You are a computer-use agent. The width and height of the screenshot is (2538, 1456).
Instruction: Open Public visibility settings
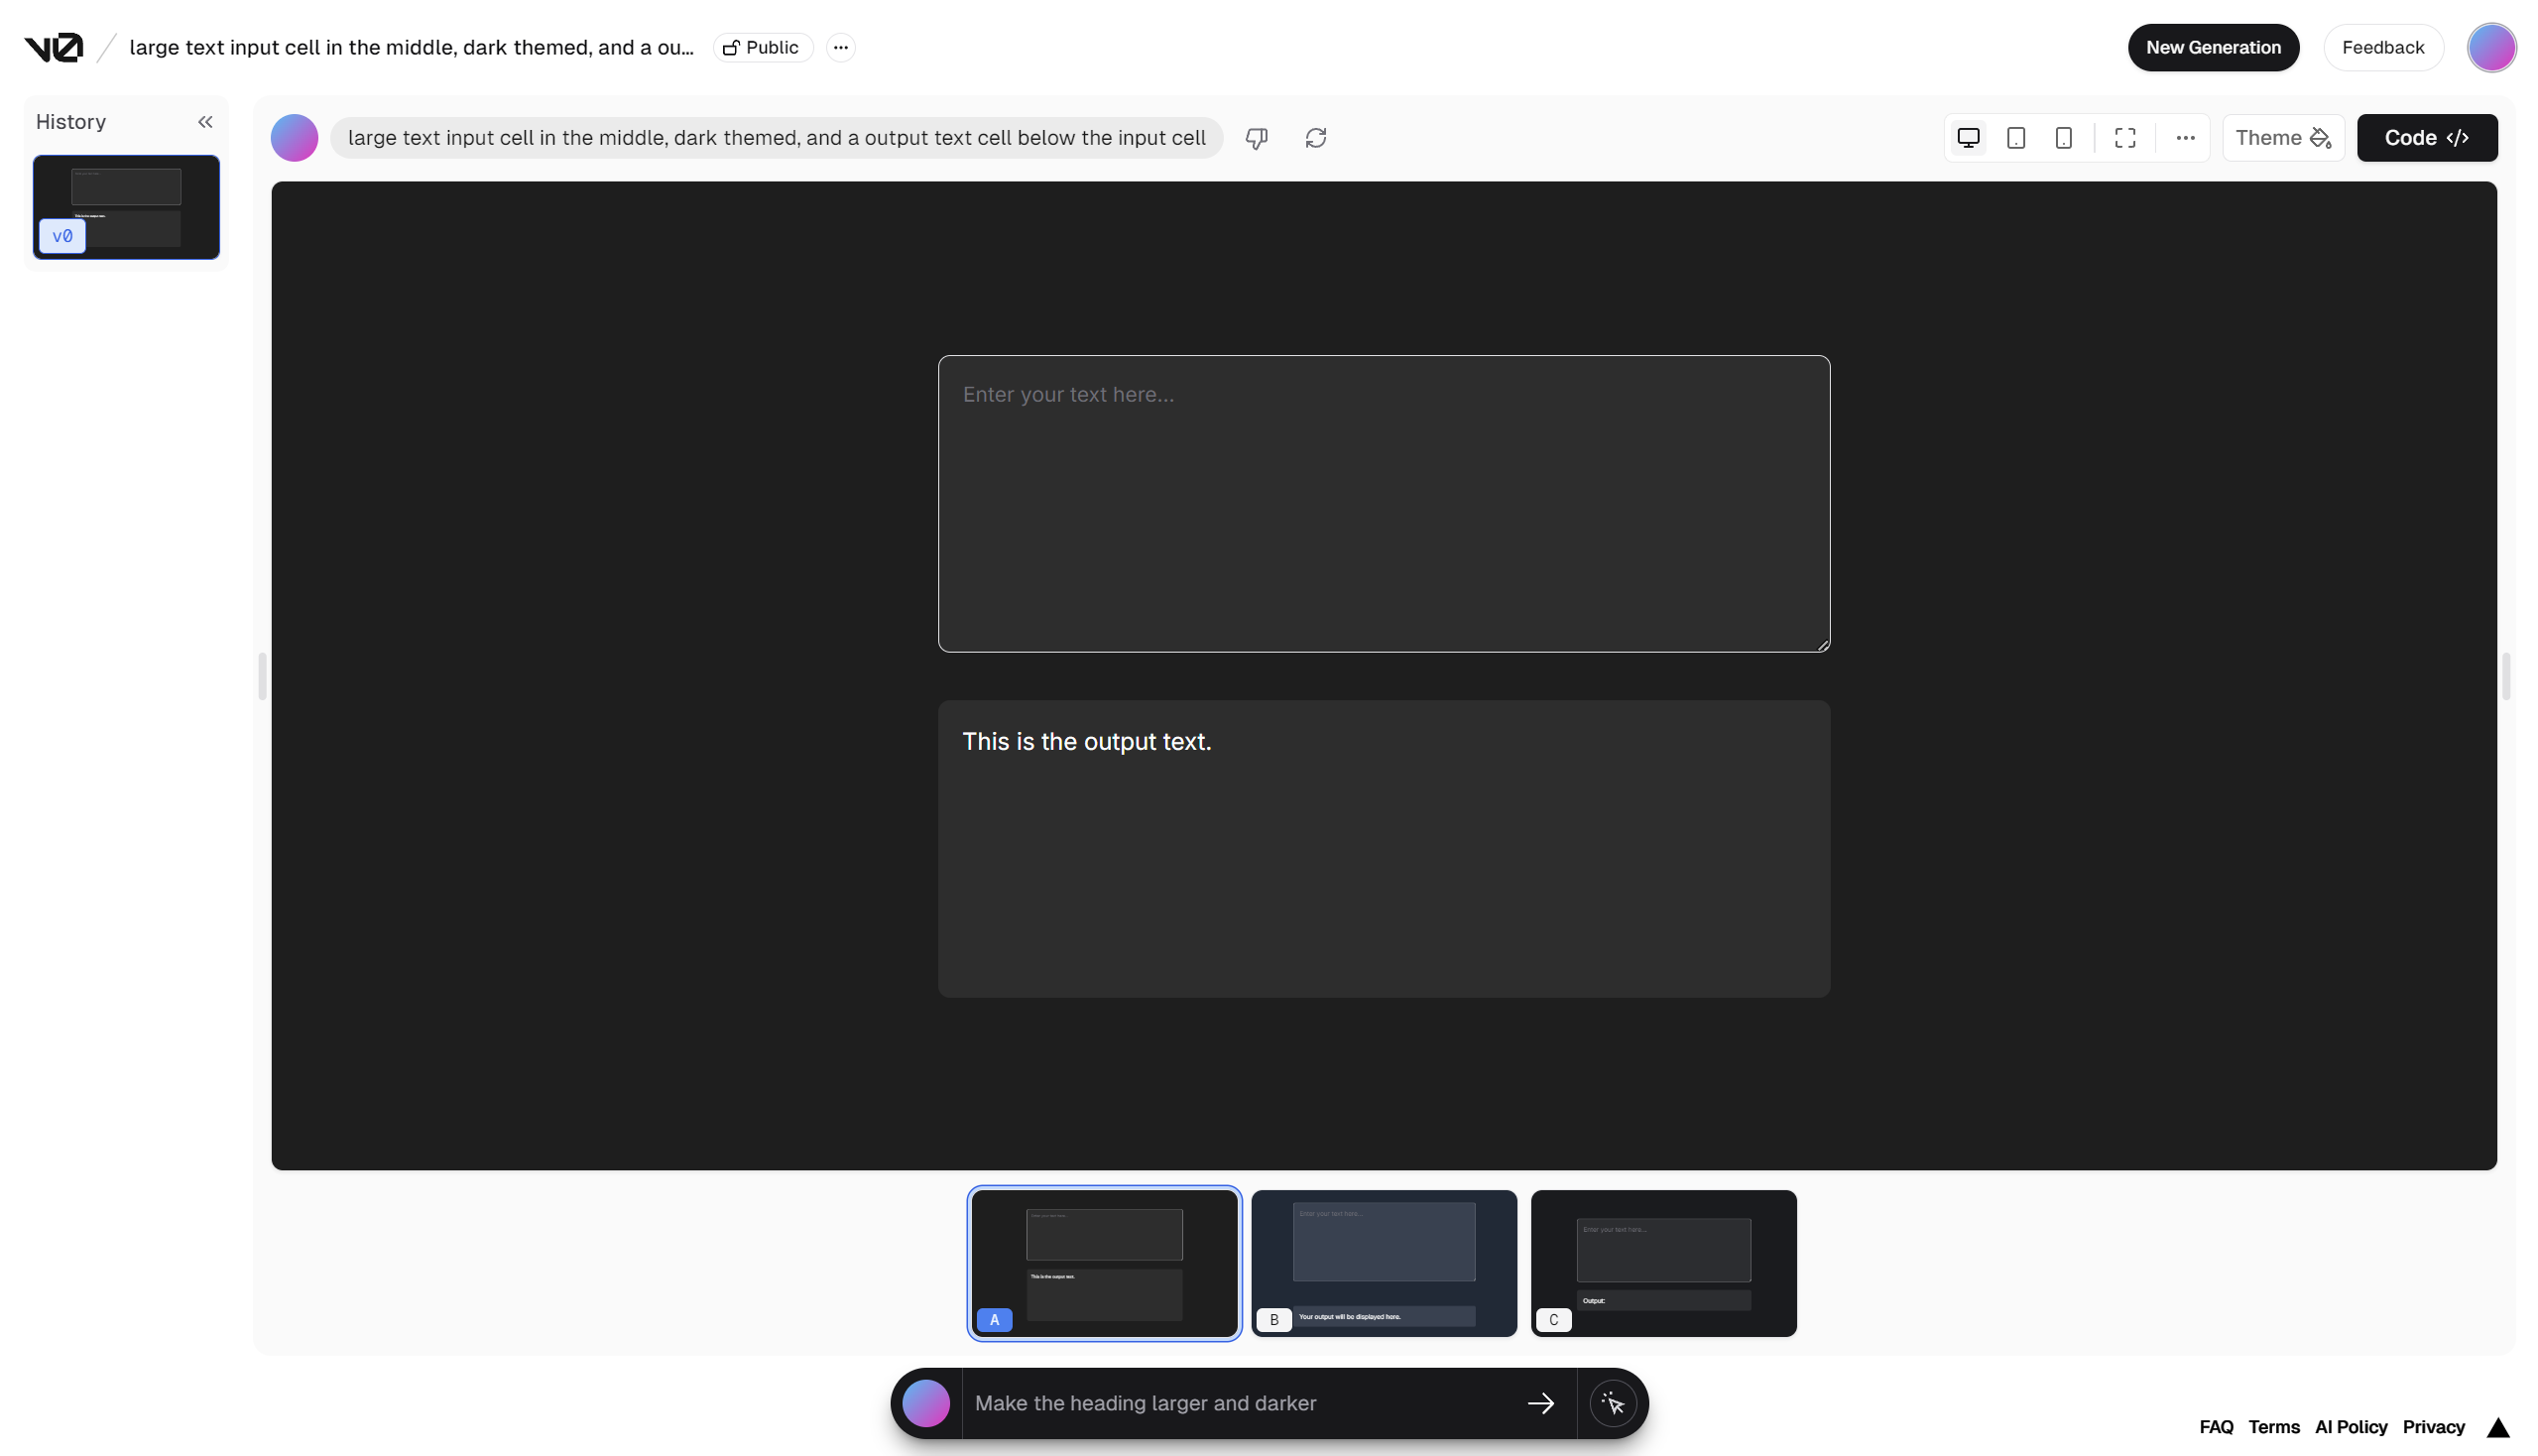tap(762, 47)
